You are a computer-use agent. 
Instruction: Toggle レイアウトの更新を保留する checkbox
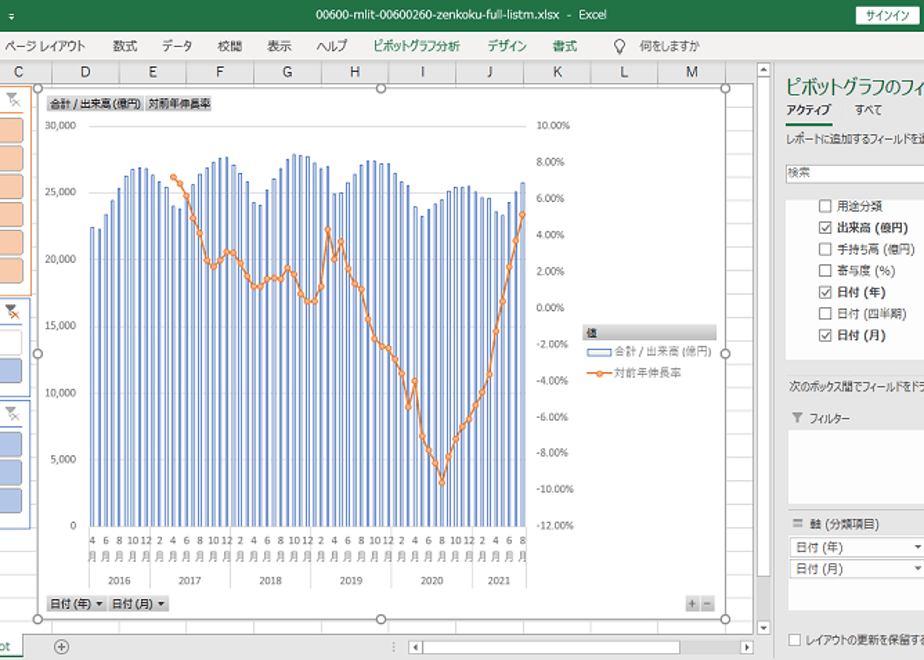coord(795,640)
